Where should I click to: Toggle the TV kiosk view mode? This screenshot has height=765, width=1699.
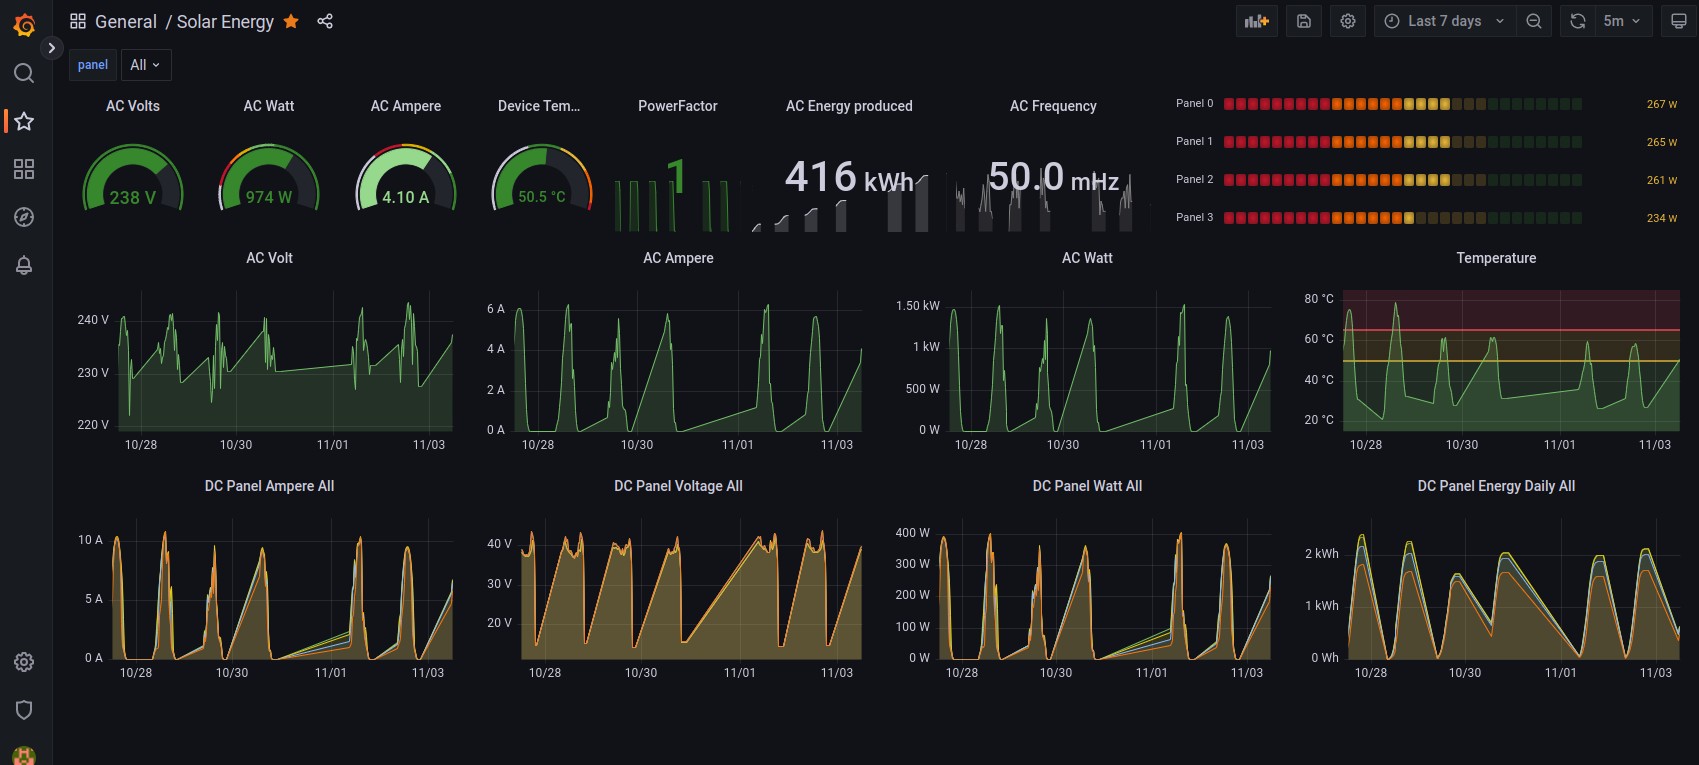(x=1678, y=21)
